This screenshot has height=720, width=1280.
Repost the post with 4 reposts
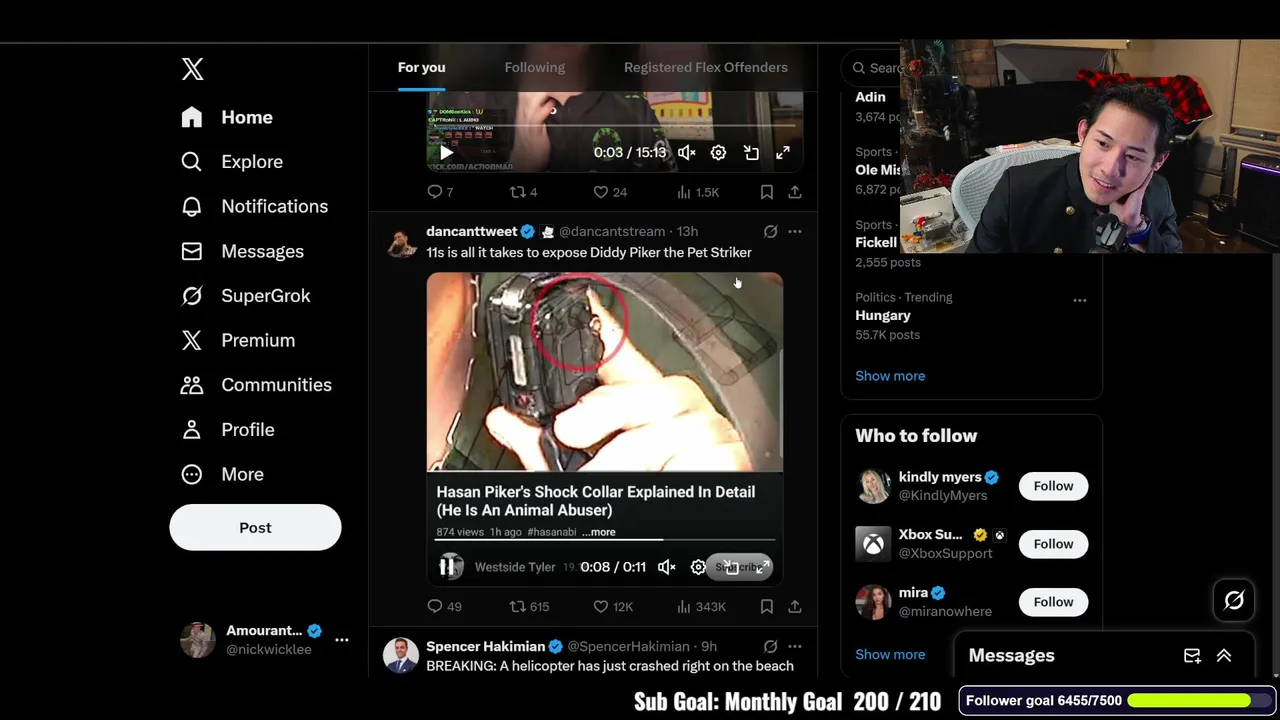[x=523, y=192]
